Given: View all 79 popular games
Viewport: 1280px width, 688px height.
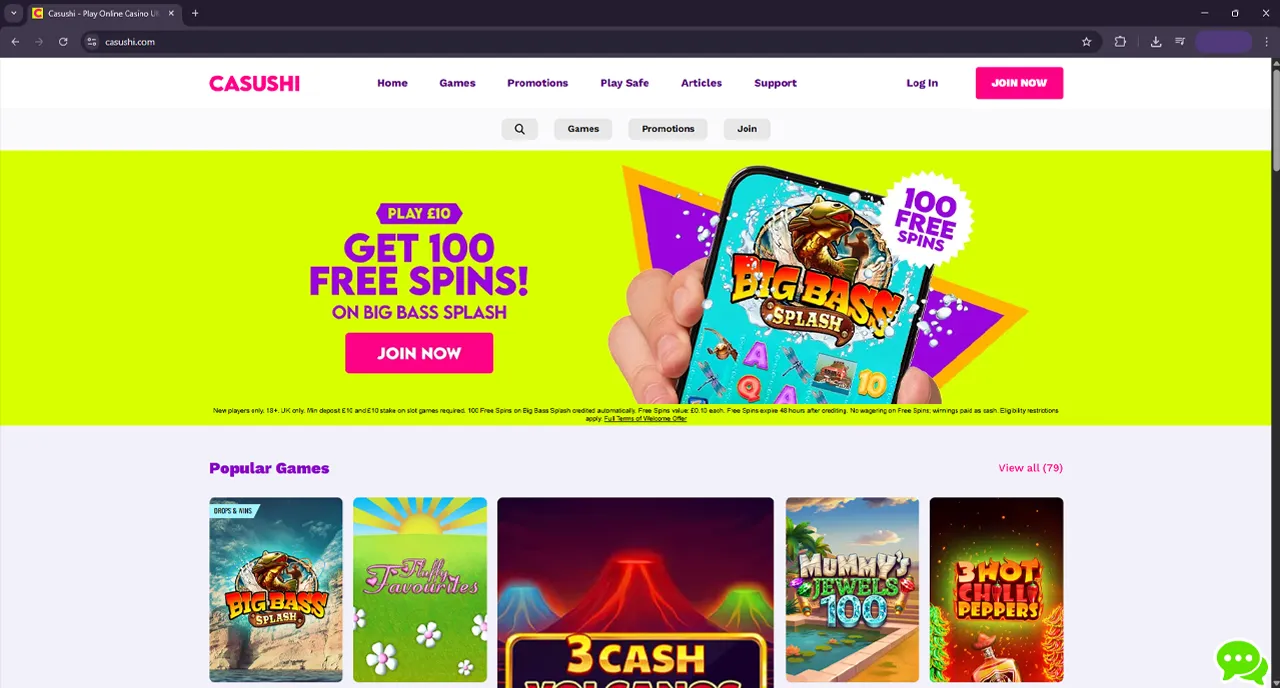Looking at the screenshot, I should click(x=1030, y=468).
